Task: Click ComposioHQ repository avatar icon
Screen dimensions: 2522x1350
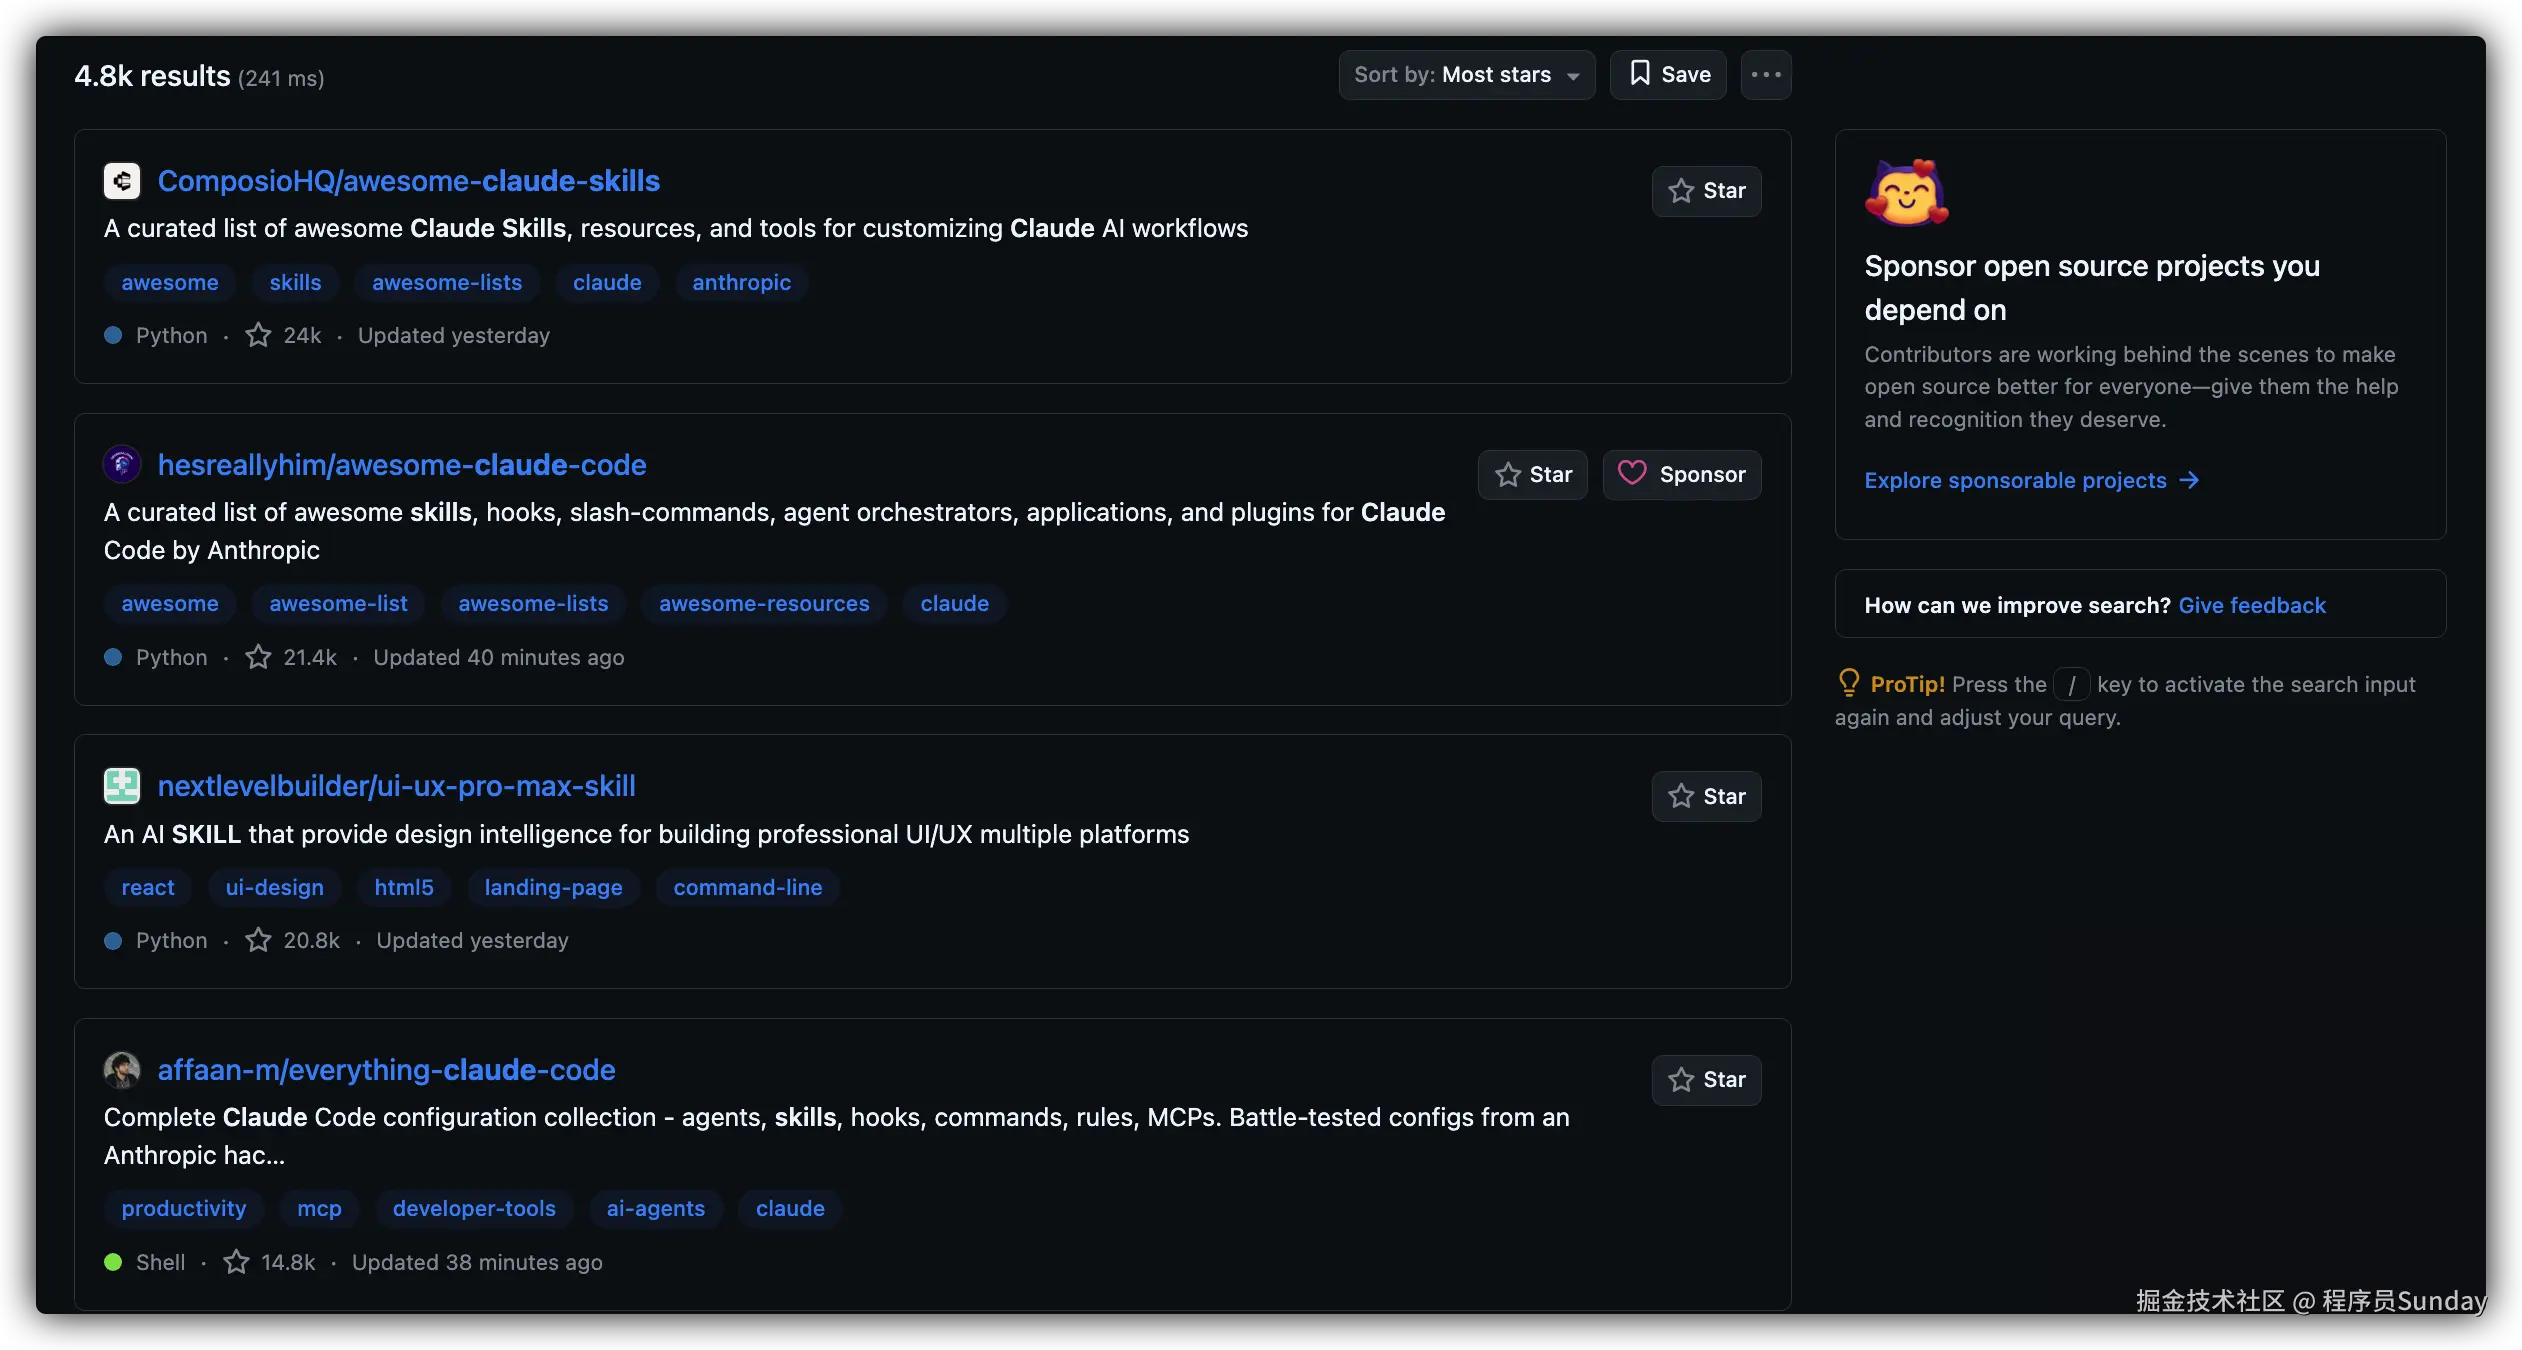Action: [122, 181]
